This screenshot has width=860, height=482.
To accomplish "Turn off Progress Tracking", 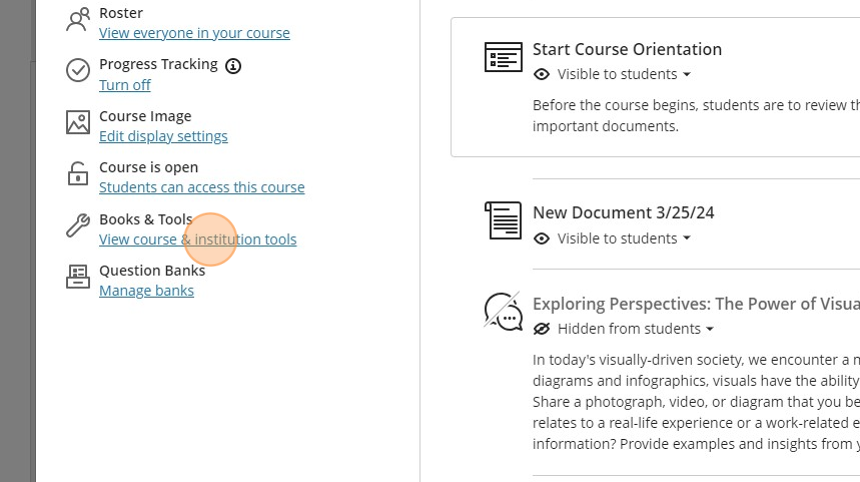I will point(125,85).
